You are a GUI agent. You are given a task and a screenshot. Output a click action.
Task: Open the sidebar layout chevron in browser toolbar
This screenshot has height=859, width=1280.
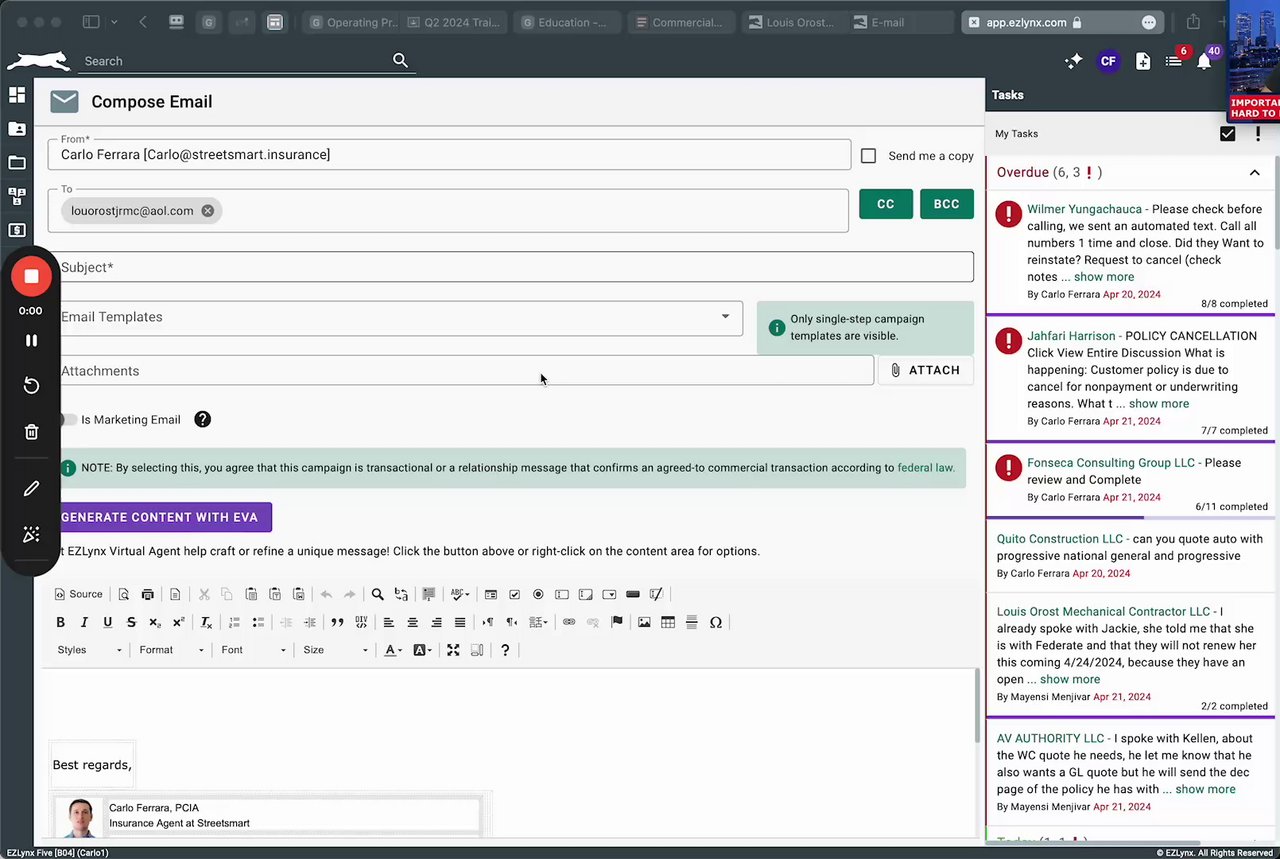[x=114, y=22]
